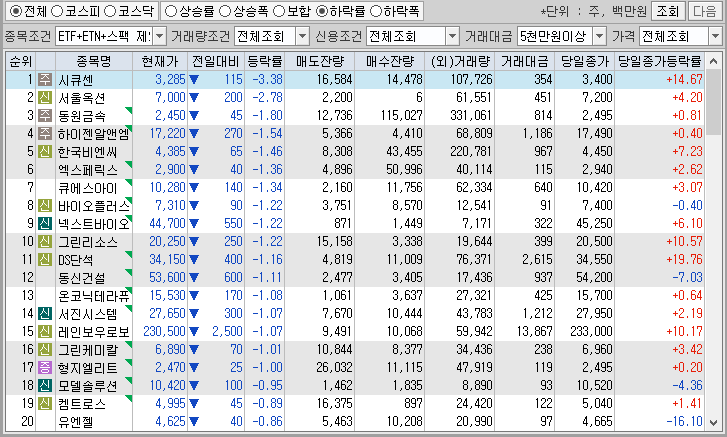
Task: Click the 당일종가등락률 column header
Action: click(659, 61)
